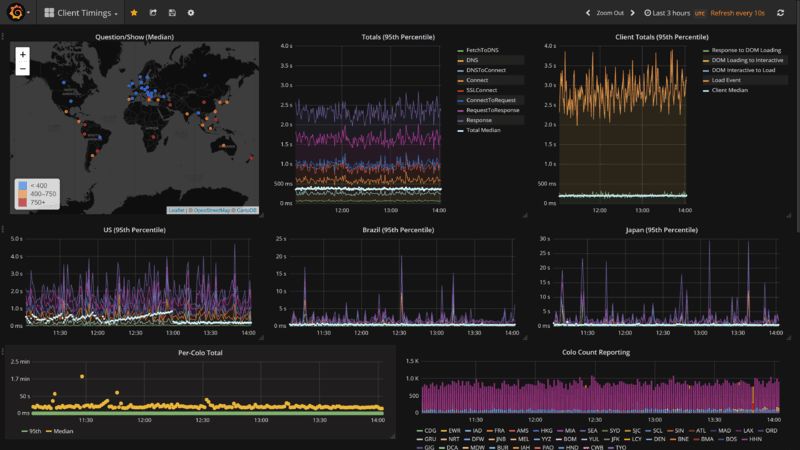Save the dashboard with the disk icon
This screenshot has width=800, height=450.
pos(172,13)
